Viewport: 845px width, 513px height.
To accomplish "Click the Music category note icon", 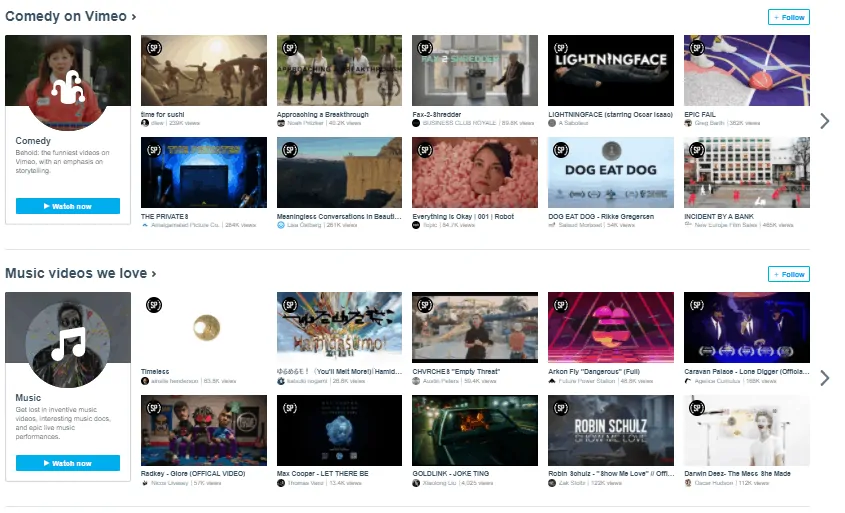I will [68, 346].
